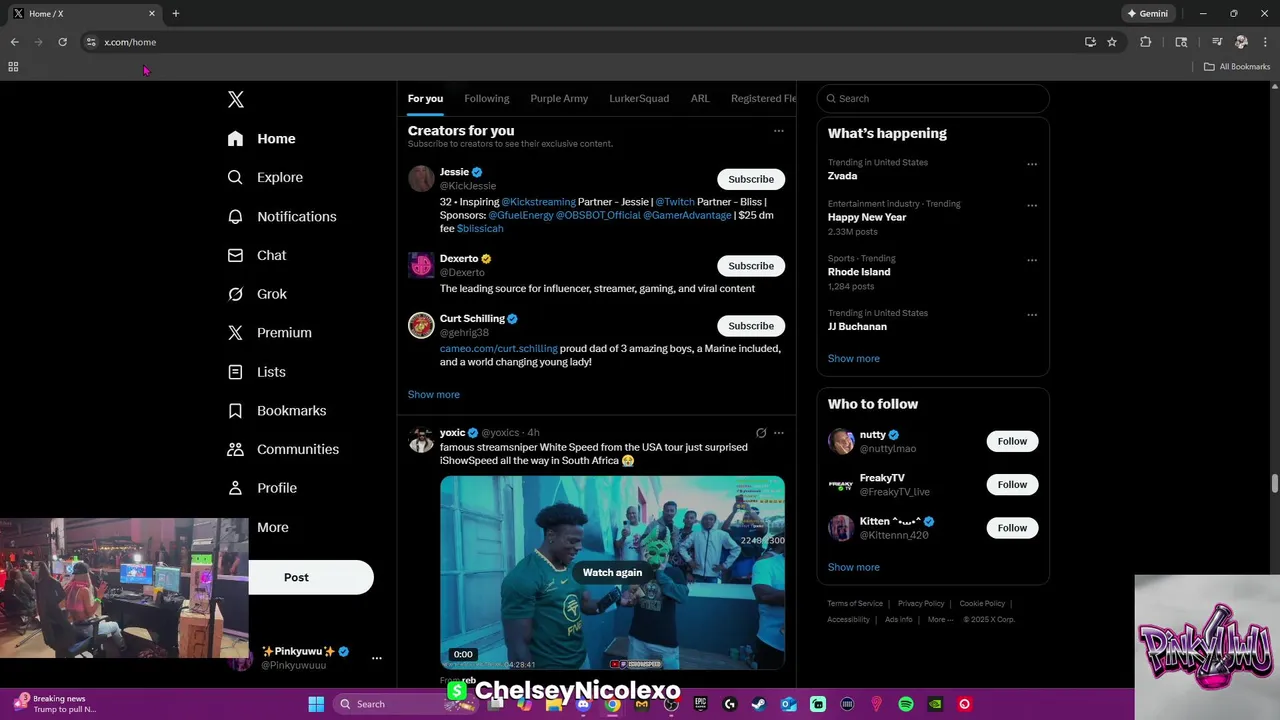Viewport: 1280px width, 720px height.
Task: Launch Grok from the sidebar
Action: (257, 294)
